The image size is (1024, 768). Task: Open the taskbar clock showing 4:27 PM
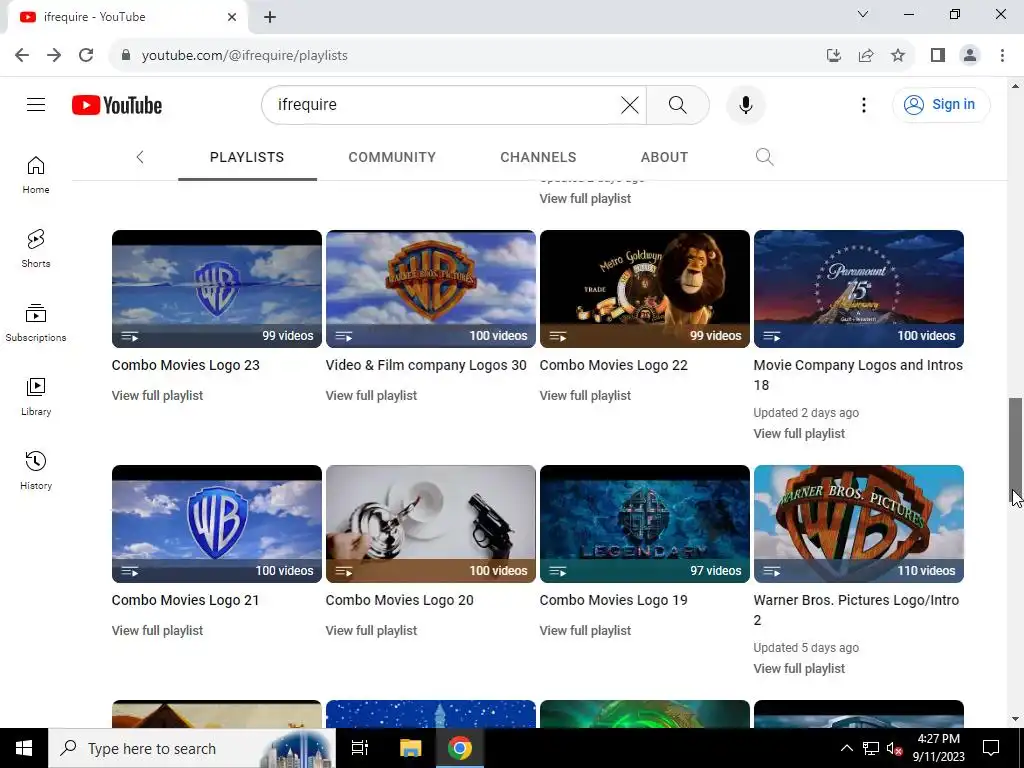(x=938, y=748)
